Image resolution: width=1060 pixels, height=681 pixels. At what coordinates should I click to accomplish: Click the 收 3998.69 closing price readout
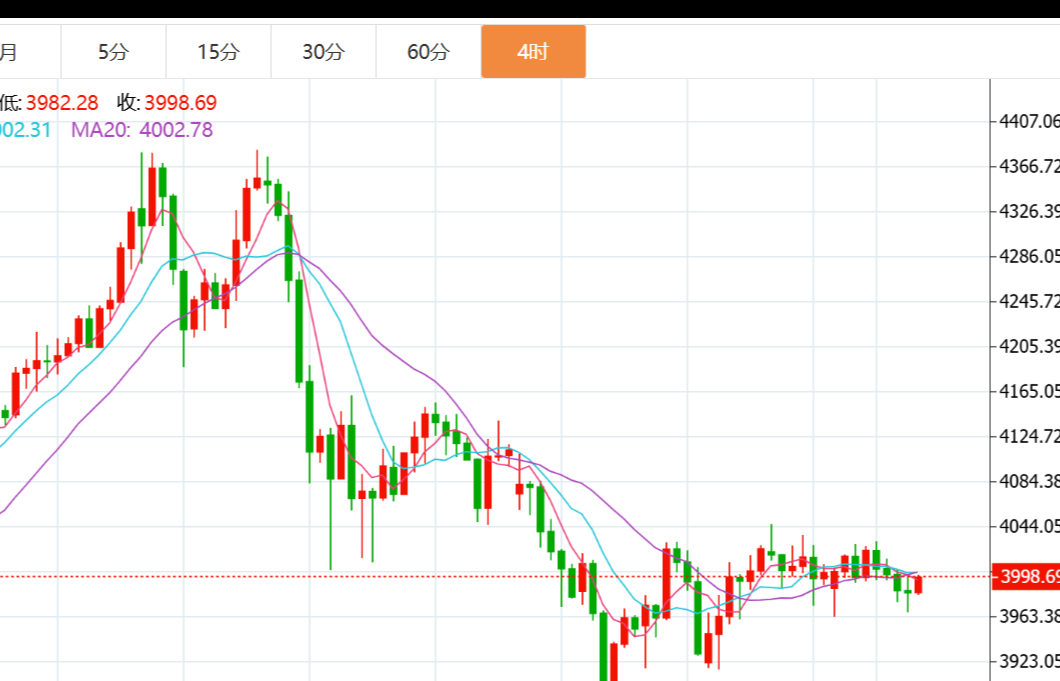click(x=166, y=103)
